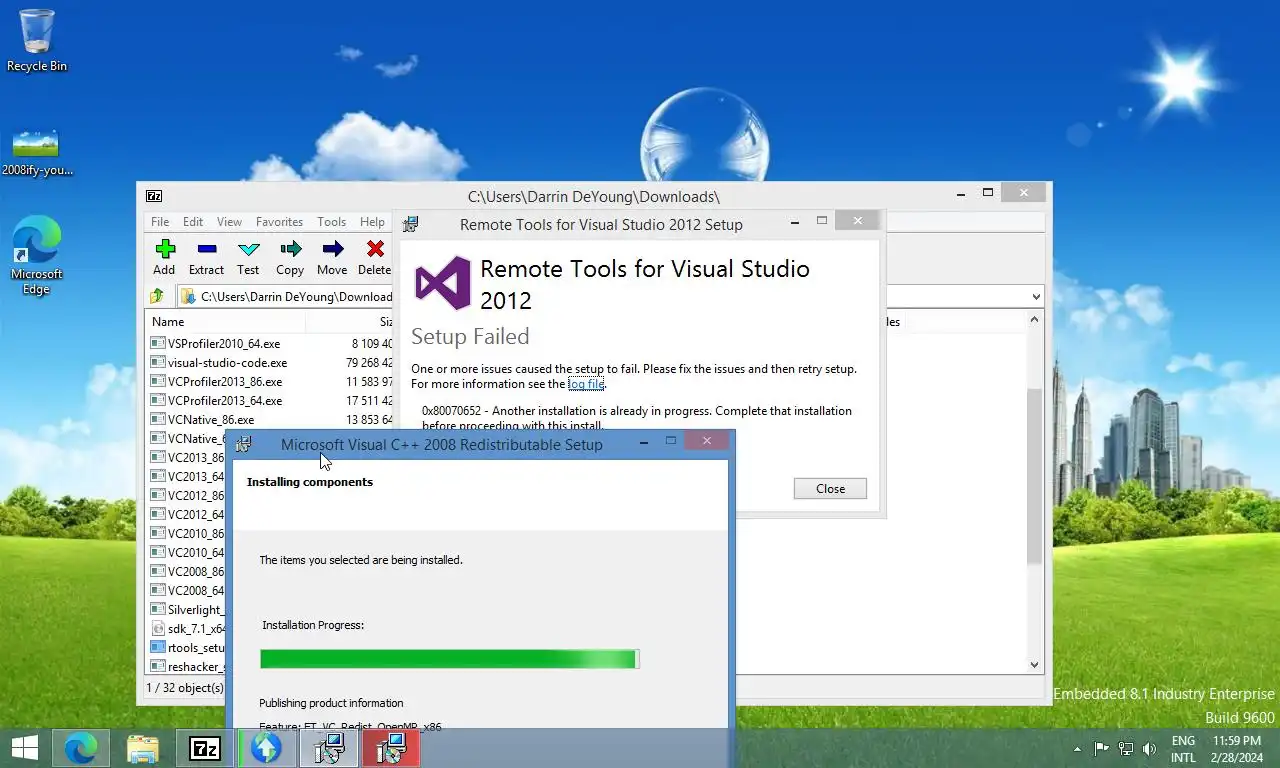Expand the 7-Zip address path dropdown
1280x768 pixels.
[x=1035, y=297]
